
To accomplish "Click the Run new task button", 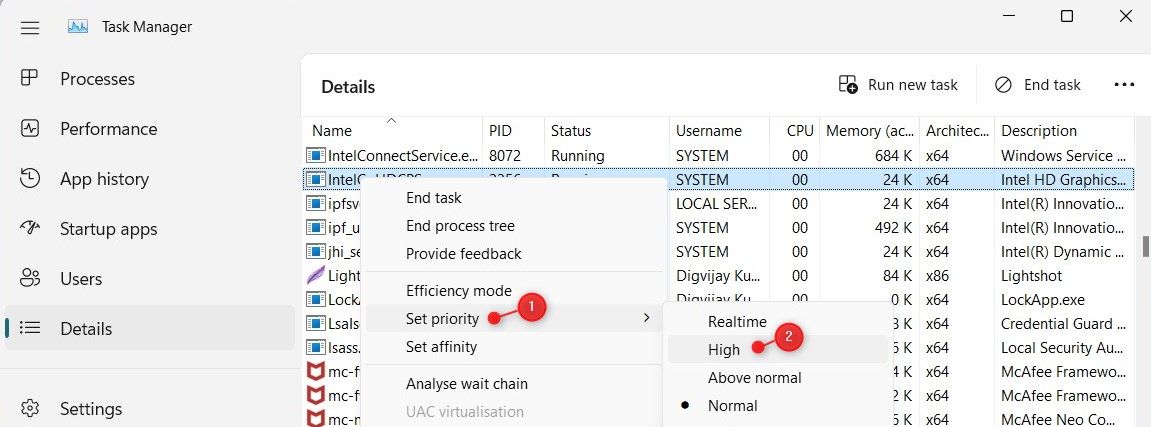I will pos(898,84).
